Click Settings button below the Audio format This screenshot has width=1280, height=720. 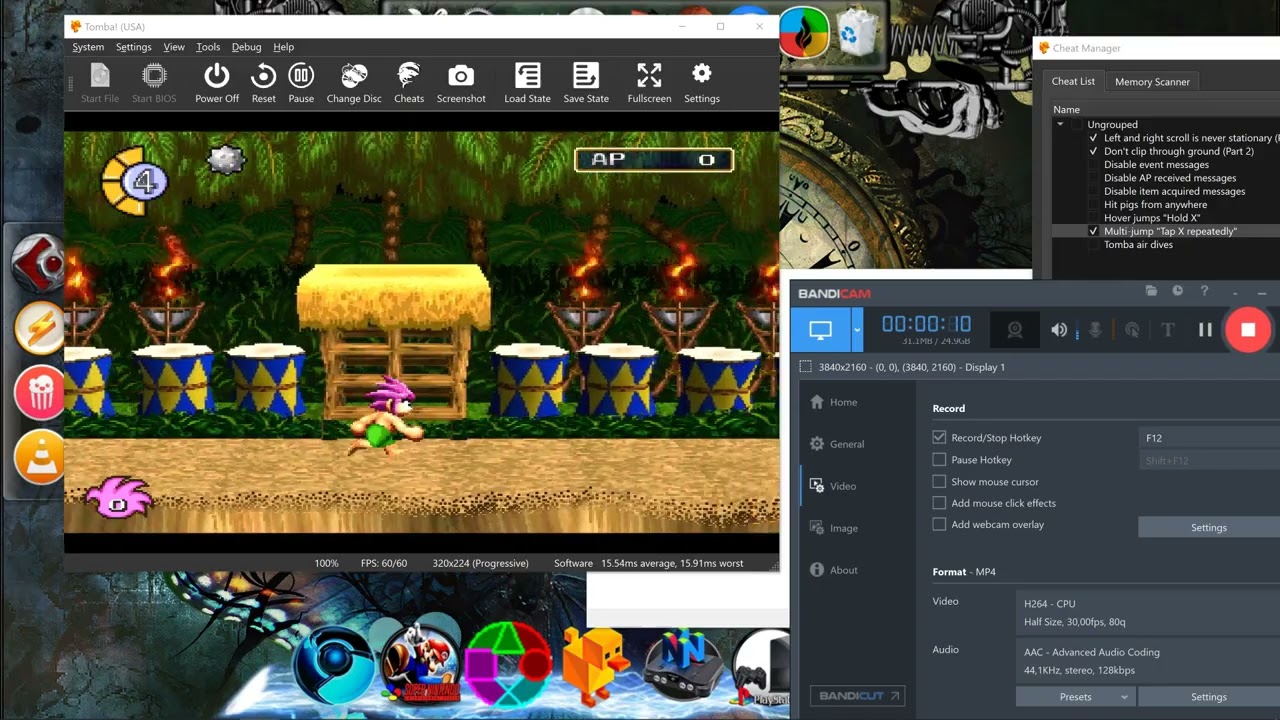pyautogui.click(x=1208, y=697)
